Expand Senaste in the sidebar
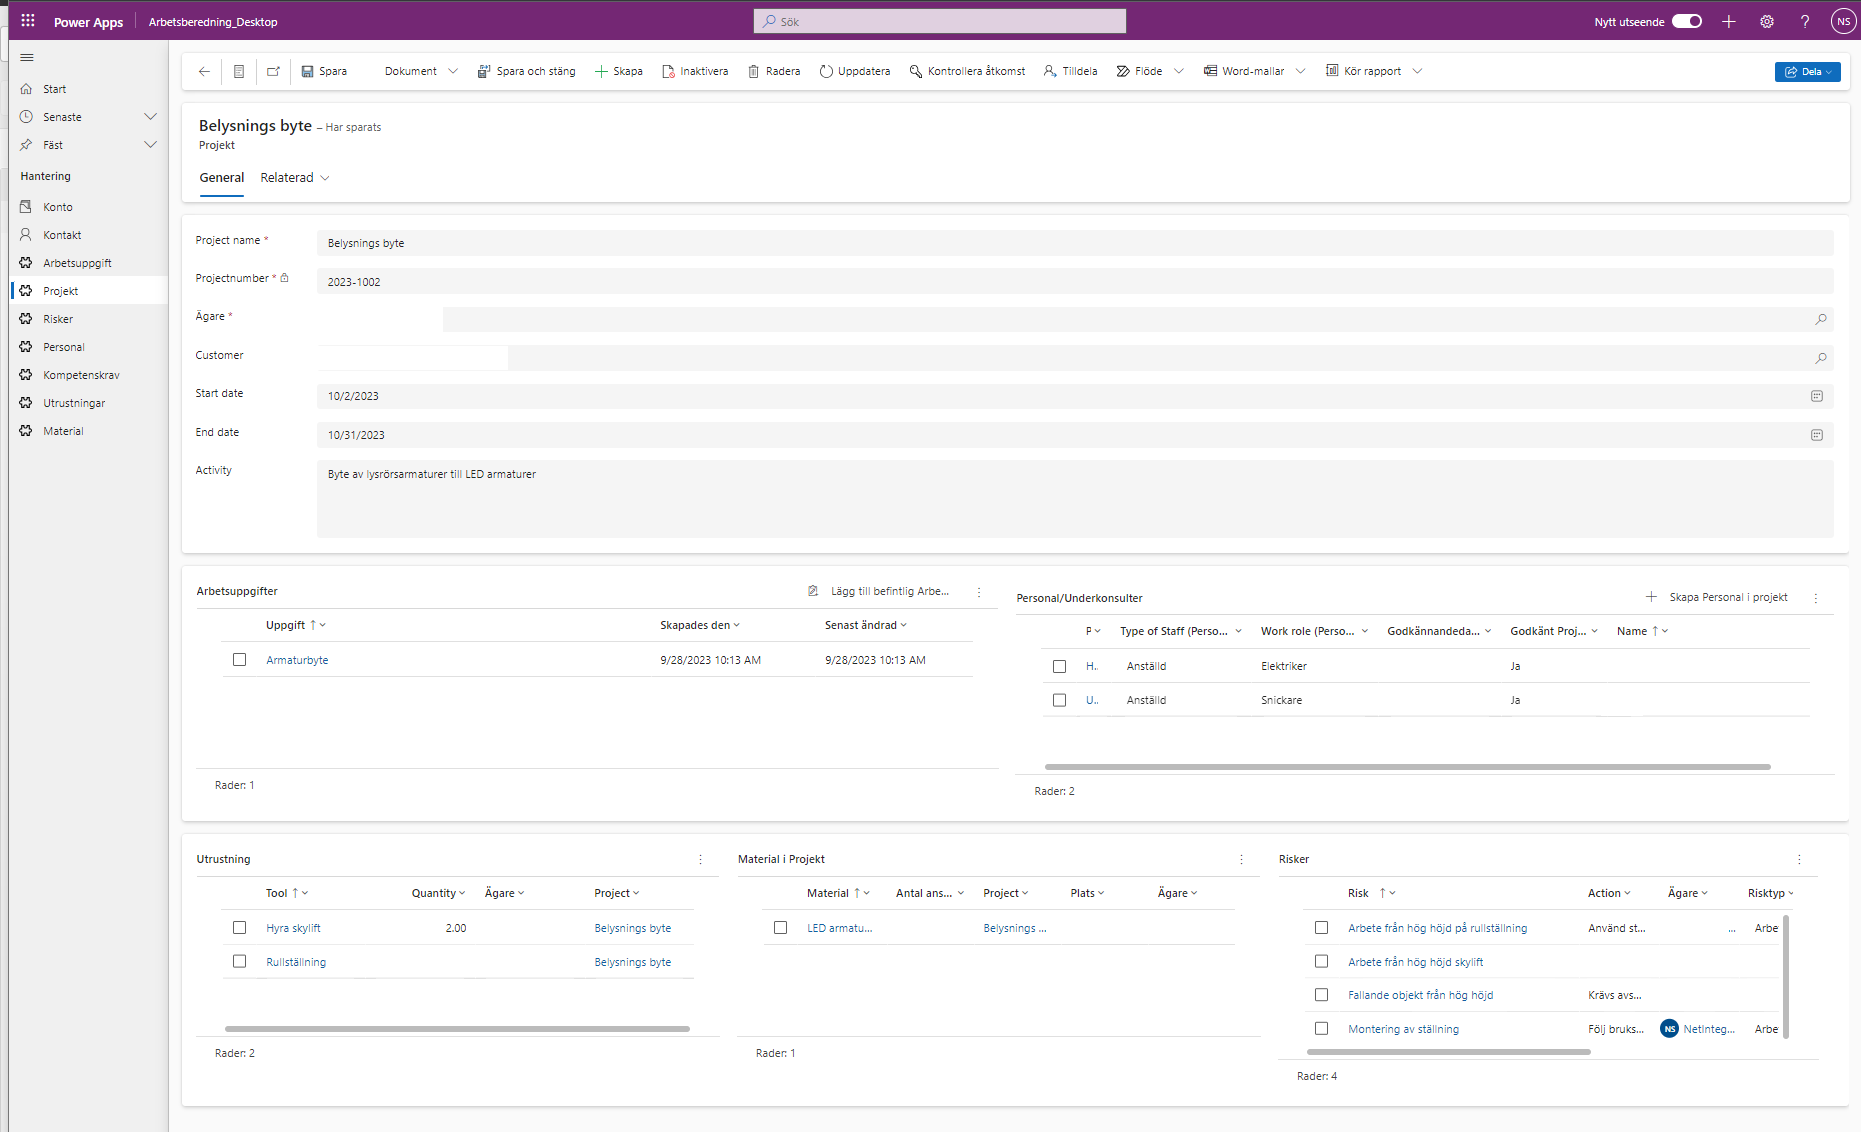 click(150, 117)
